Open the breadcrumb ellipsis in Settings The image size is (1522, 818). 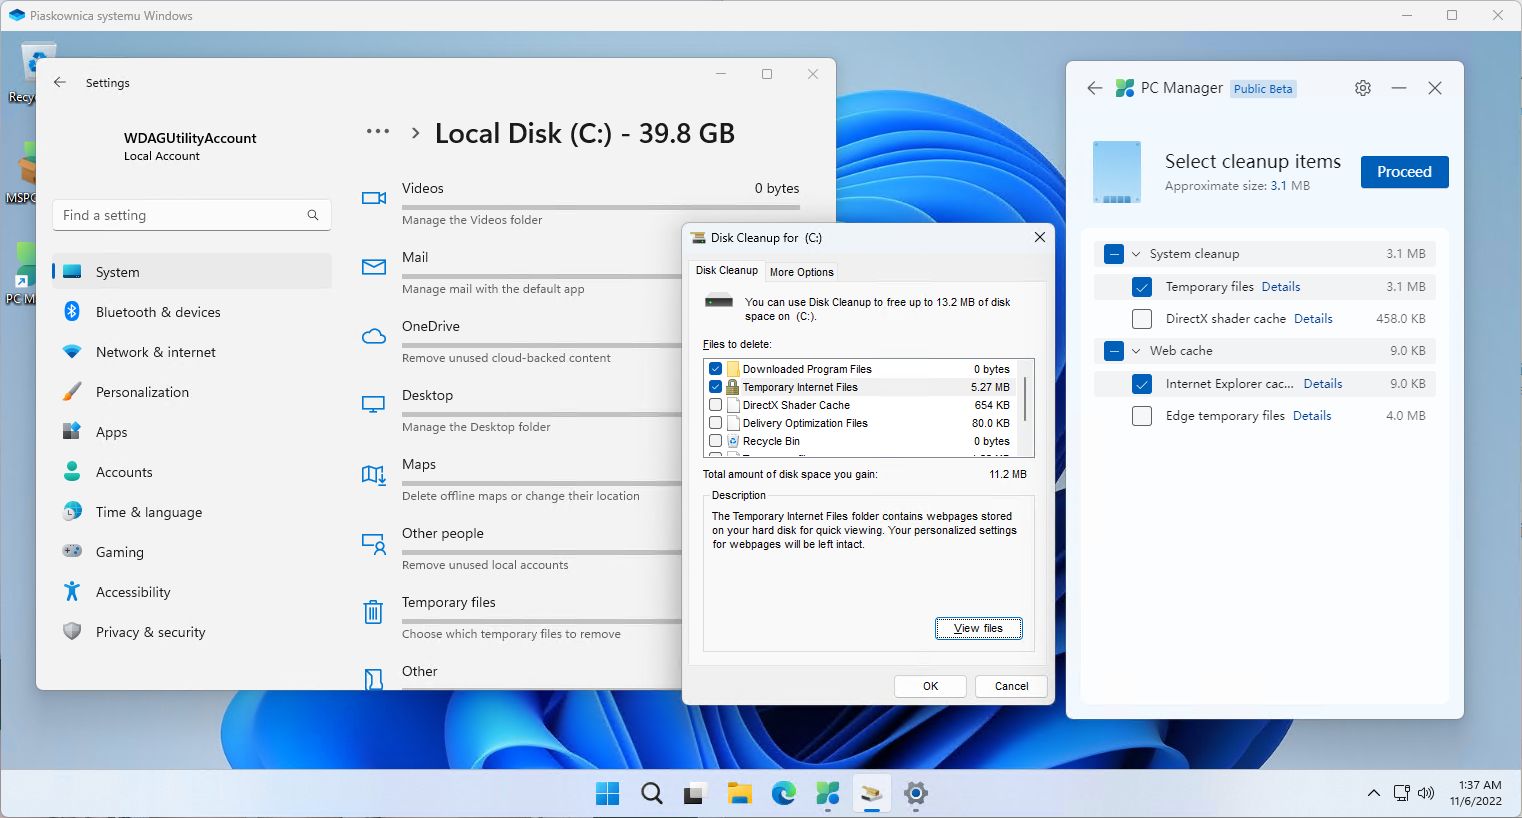coord(377,132)
